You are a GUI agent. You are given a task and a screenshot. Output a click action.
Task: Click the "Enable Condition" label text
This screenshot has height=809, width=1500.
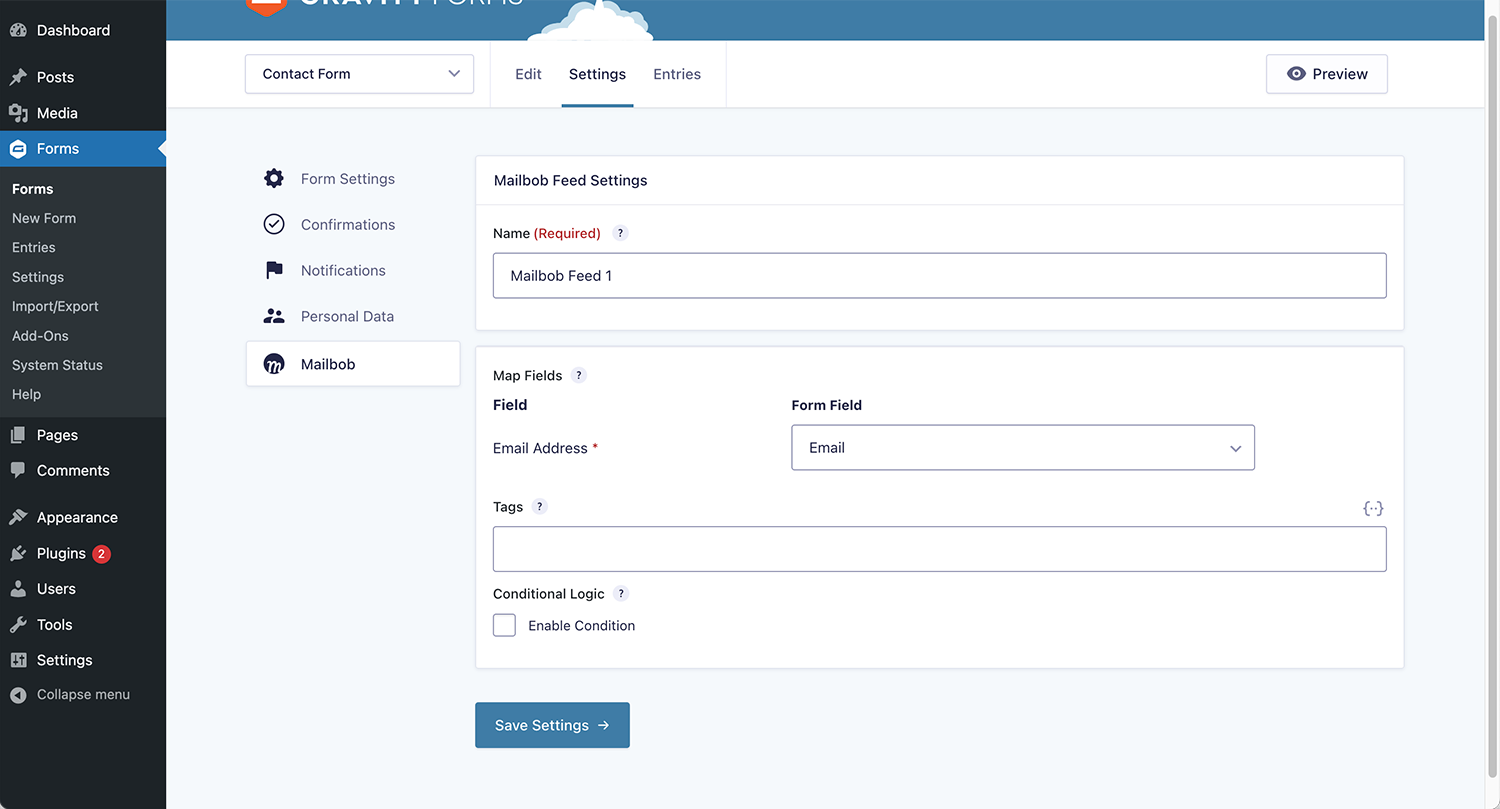(x=581, y=626)
